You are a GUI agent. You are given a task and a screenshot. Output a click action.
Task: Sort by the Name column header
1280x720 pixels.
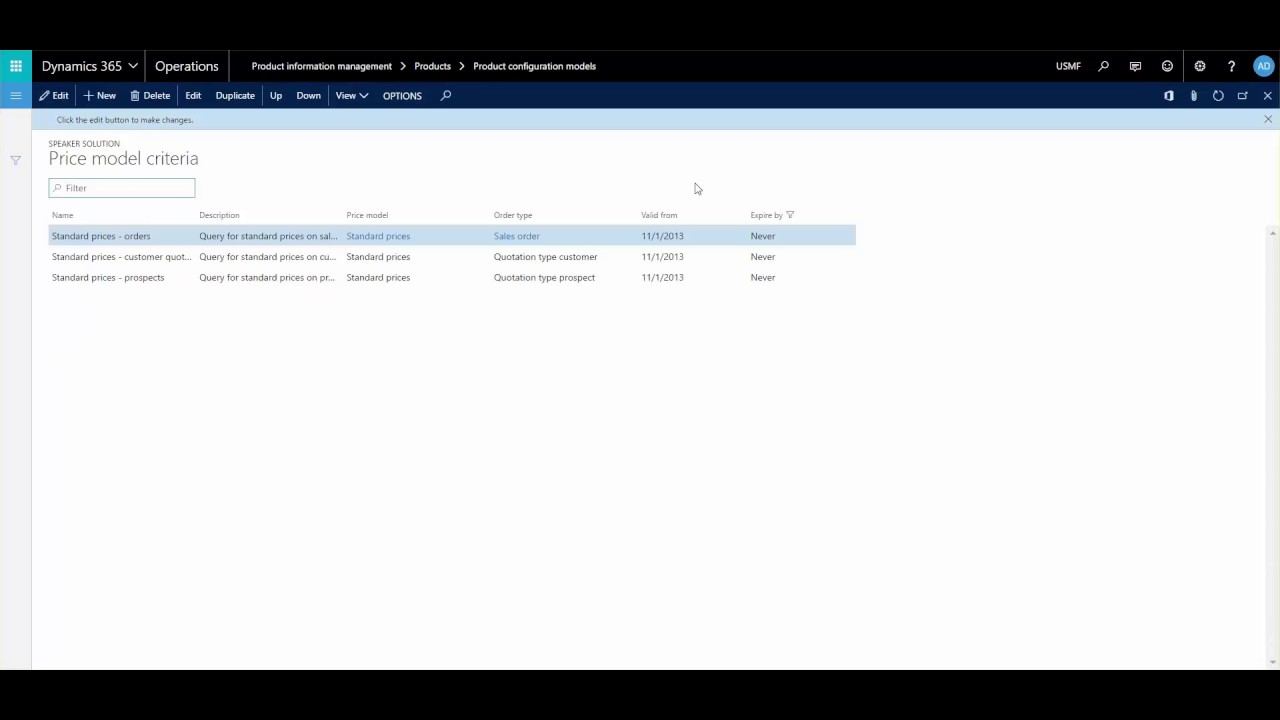(62, 215)
